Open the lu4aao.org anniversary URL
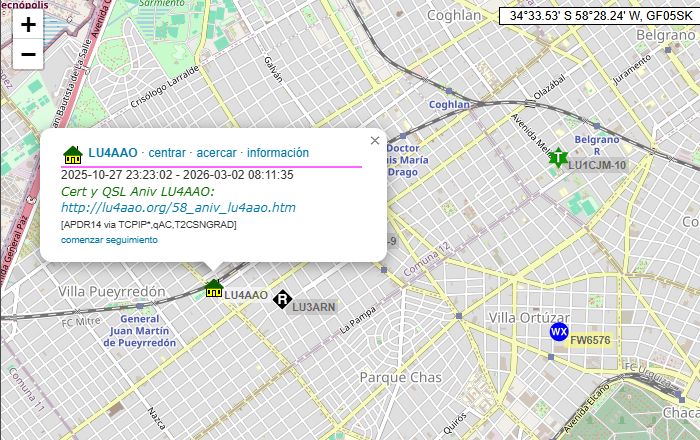The width and height of the screenshot is (700, 440). coord(178,208)
